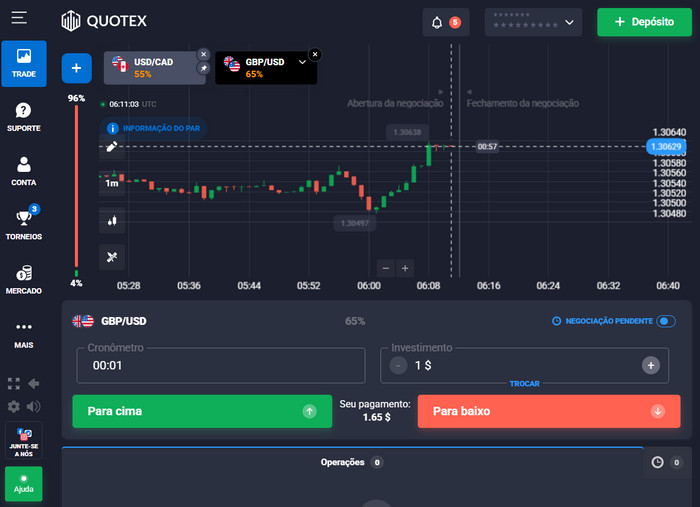
Task: Close the USD/CAD tab
Action: click(x=204, y=54)
